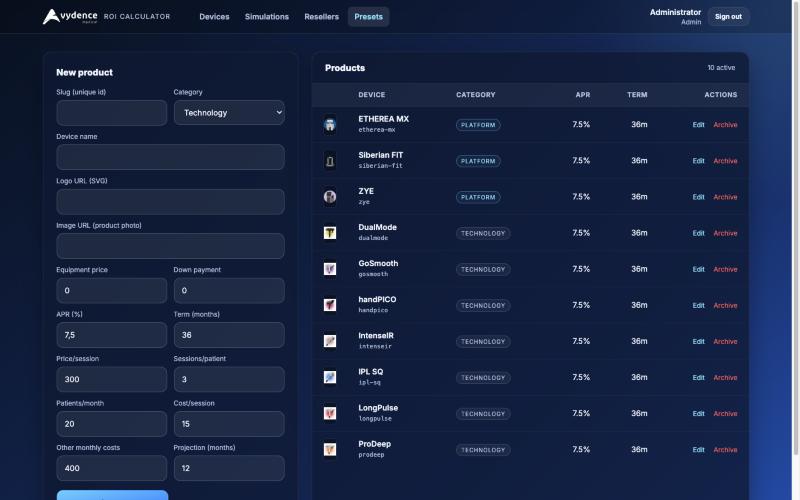Image resolution: width=800 pixels, height=500 pixels.
Task: Select the Presets tab
Action: (368, 17)
